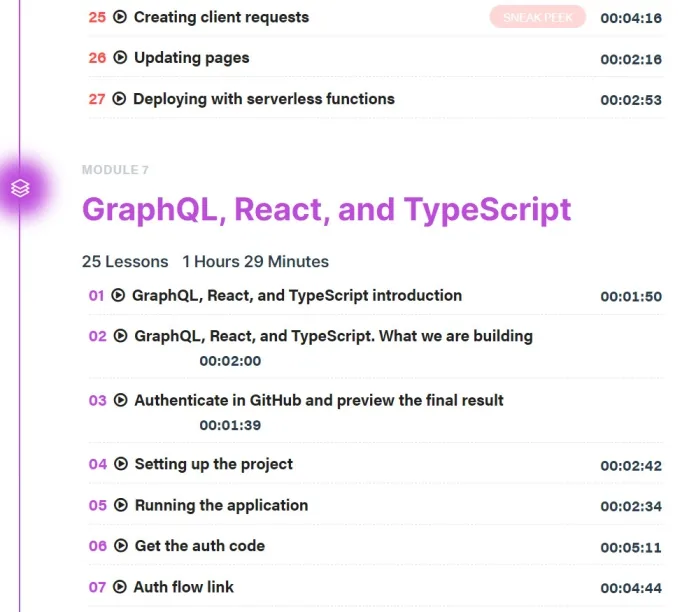Viewport: 682px width, 612px height.
Task: Click duration 00:02:00
Action: [x=230, y=361]
